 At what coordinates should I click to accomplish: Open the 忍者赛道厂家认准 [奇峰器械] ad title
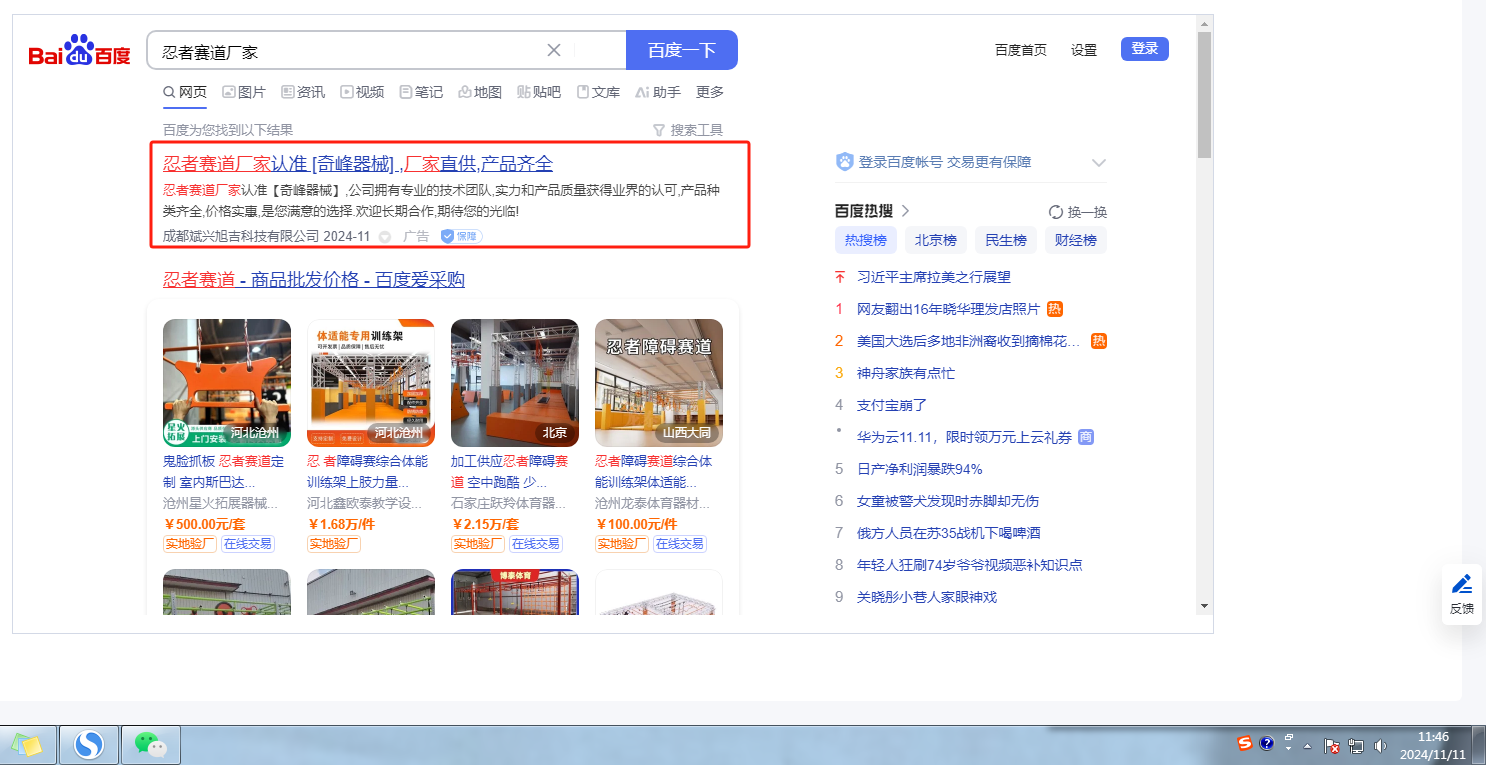(358, 164)
